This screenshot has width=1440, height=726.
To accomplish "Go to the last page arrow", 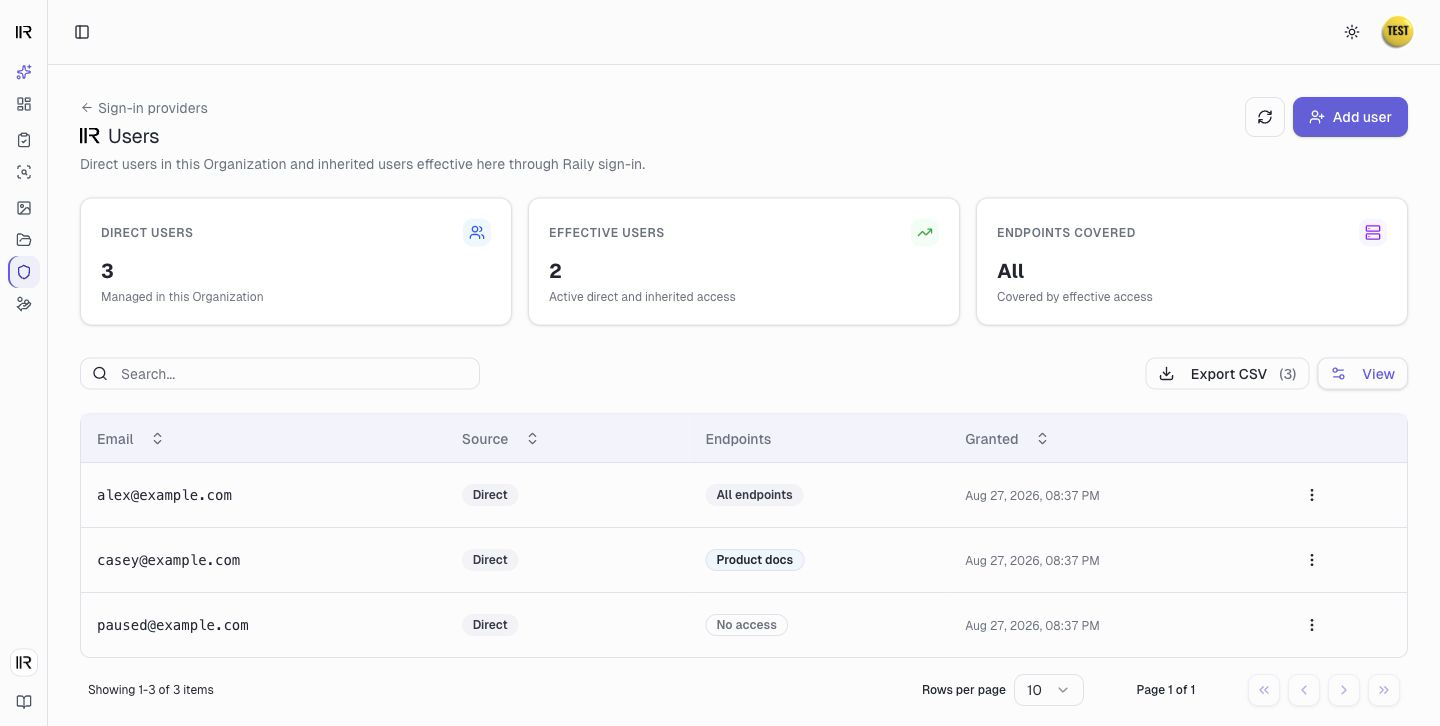I will 1384,690.
